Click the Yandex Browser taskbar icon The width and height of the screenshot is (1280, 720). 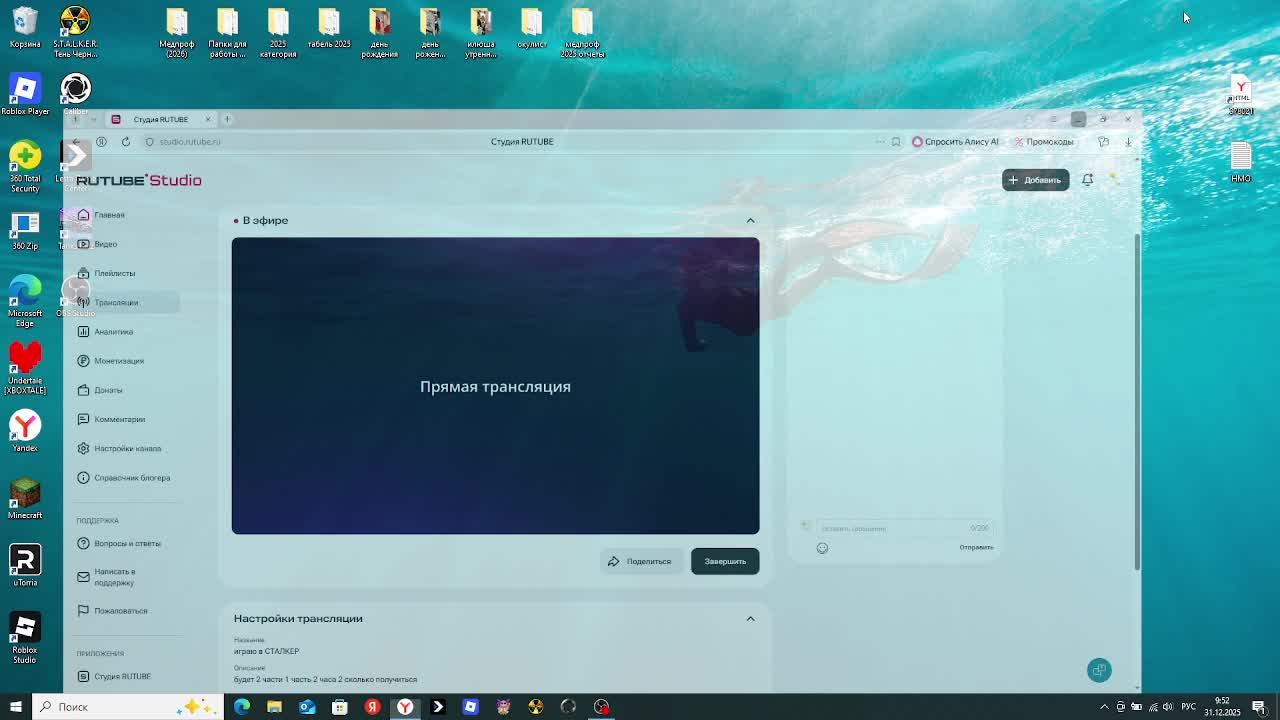pyautogui.click(x=405, y=707)
